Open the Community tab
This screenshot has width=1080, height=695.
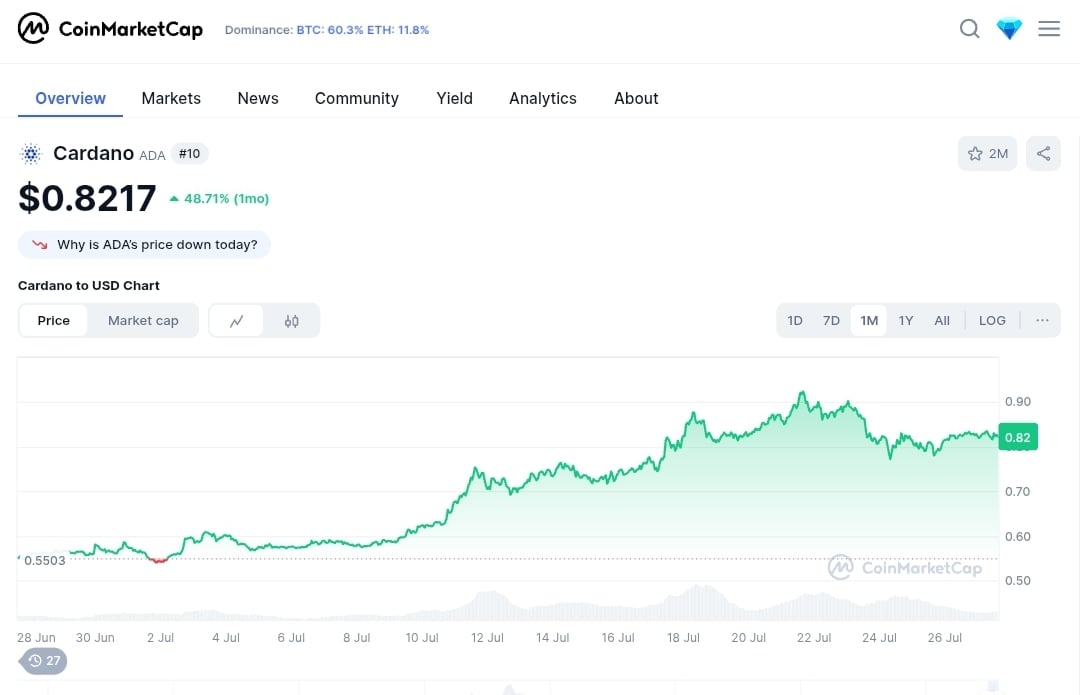(357, 98)
